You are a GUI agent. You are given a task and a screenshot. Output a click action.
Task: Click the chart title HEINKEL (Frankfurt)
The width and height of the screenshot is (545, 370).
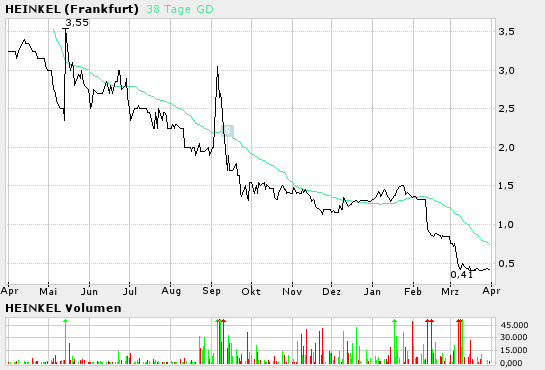pyautogui.click(x=72, y=9)
